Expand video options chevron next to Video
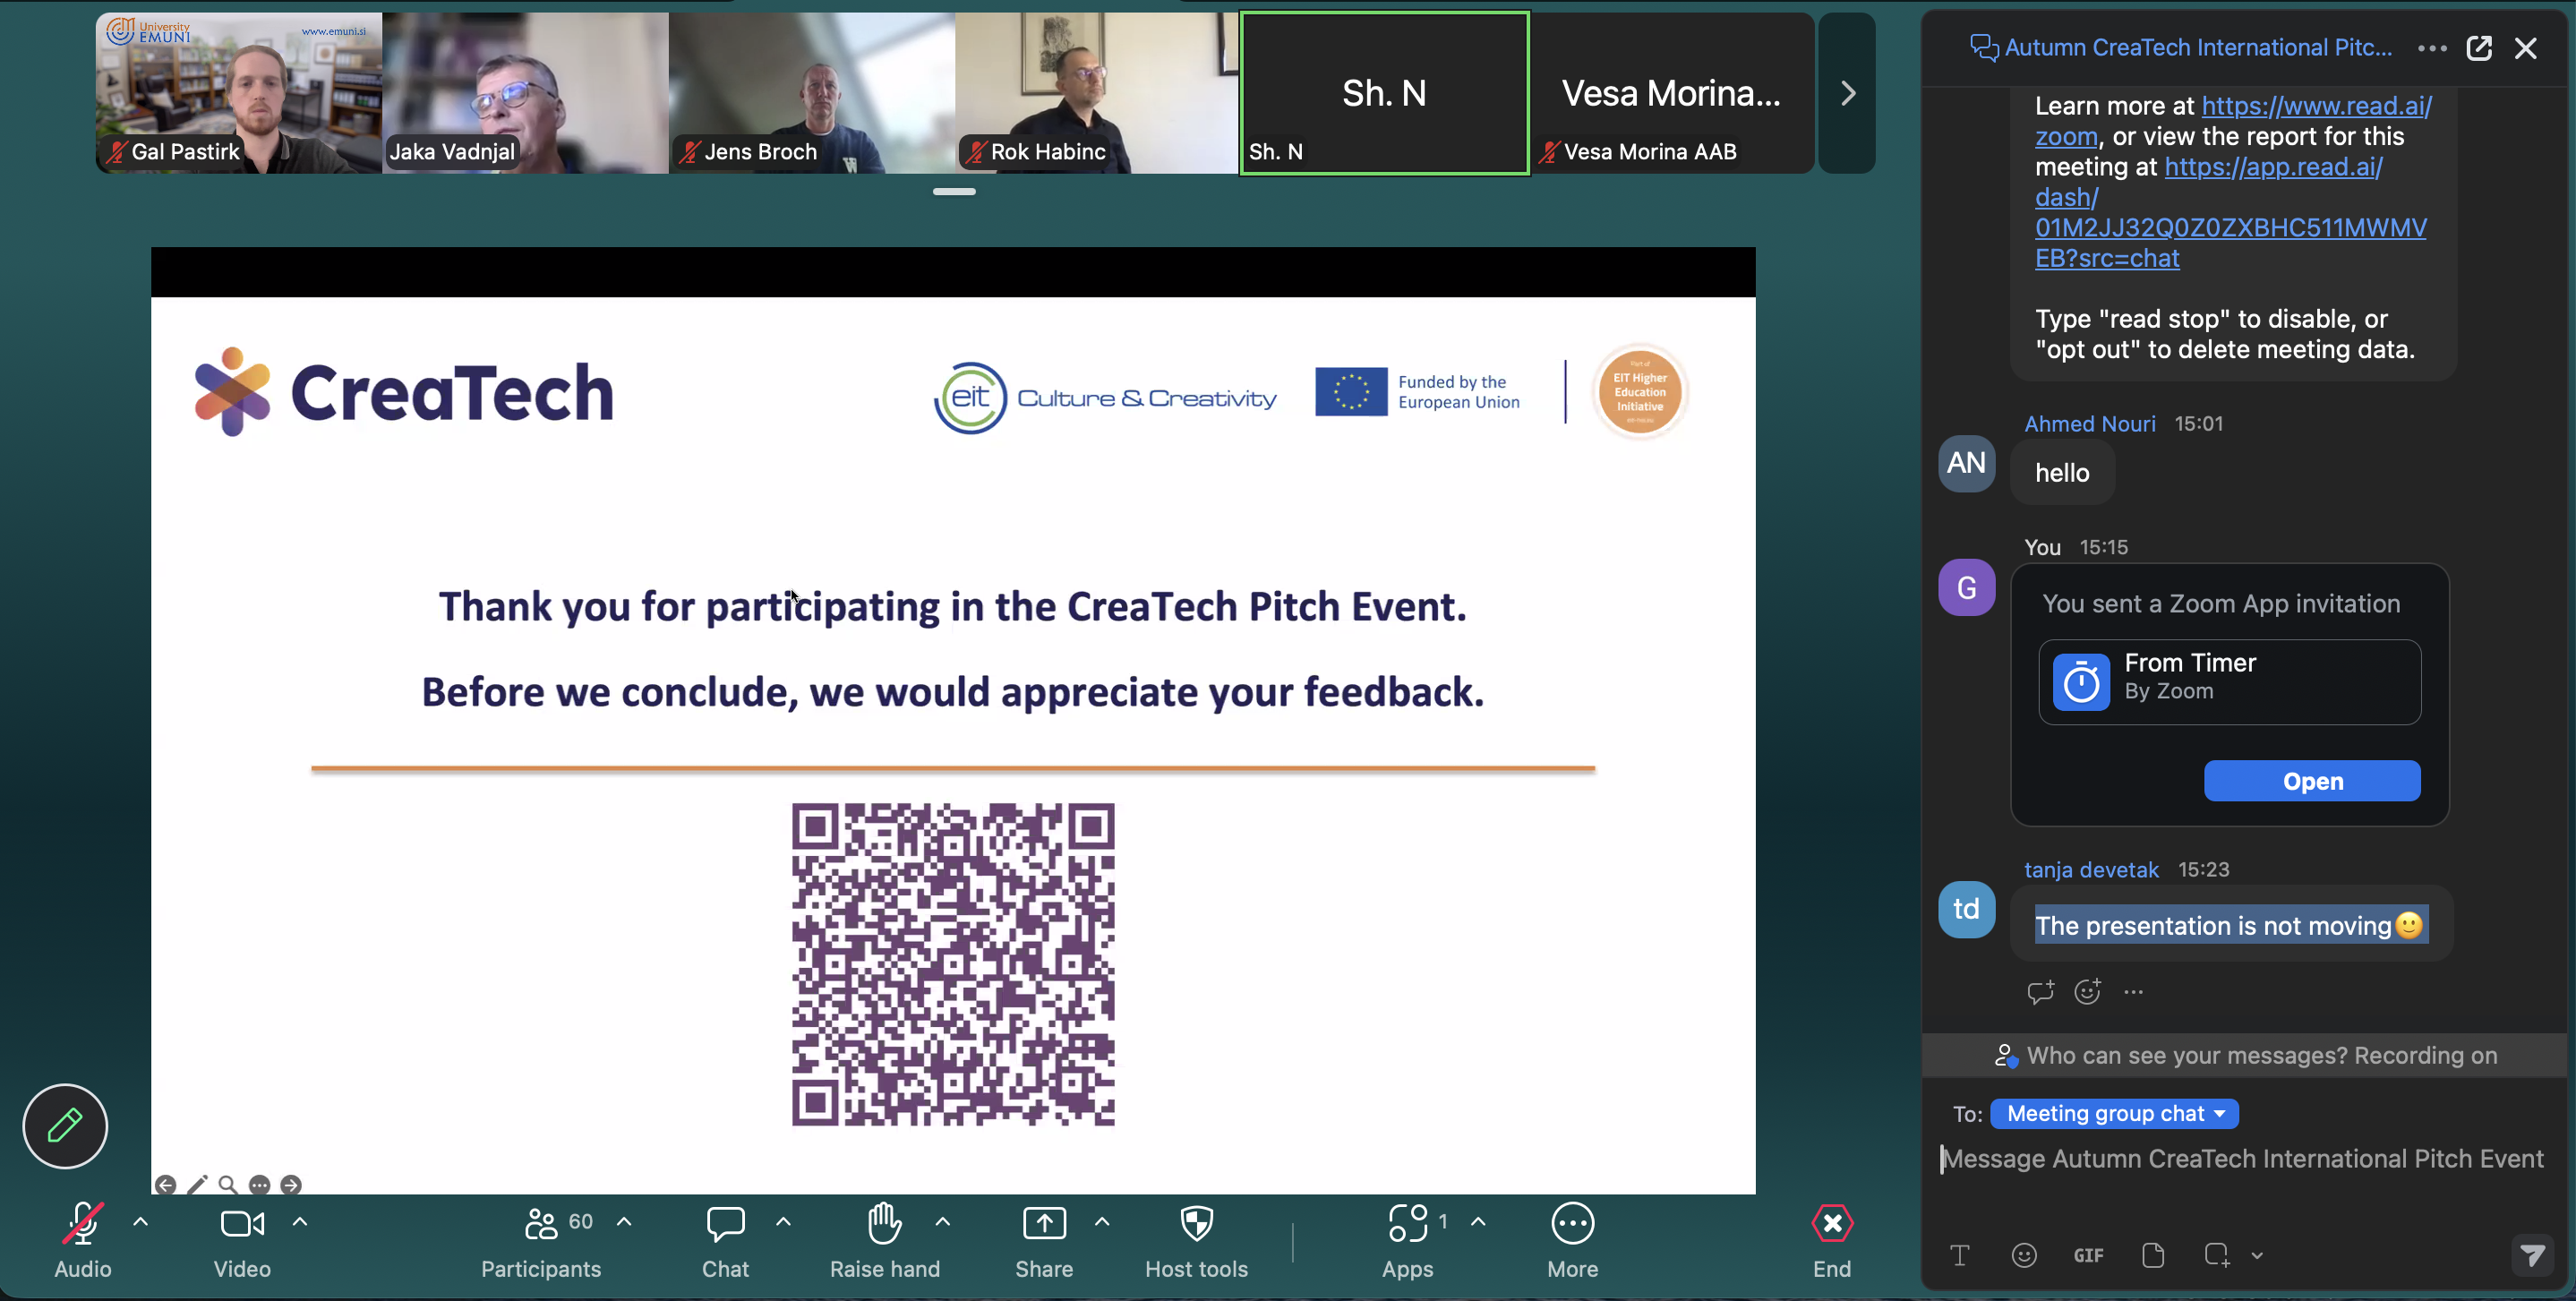The width and height of the screenshot is (2576, 1301). [300, 1222]
